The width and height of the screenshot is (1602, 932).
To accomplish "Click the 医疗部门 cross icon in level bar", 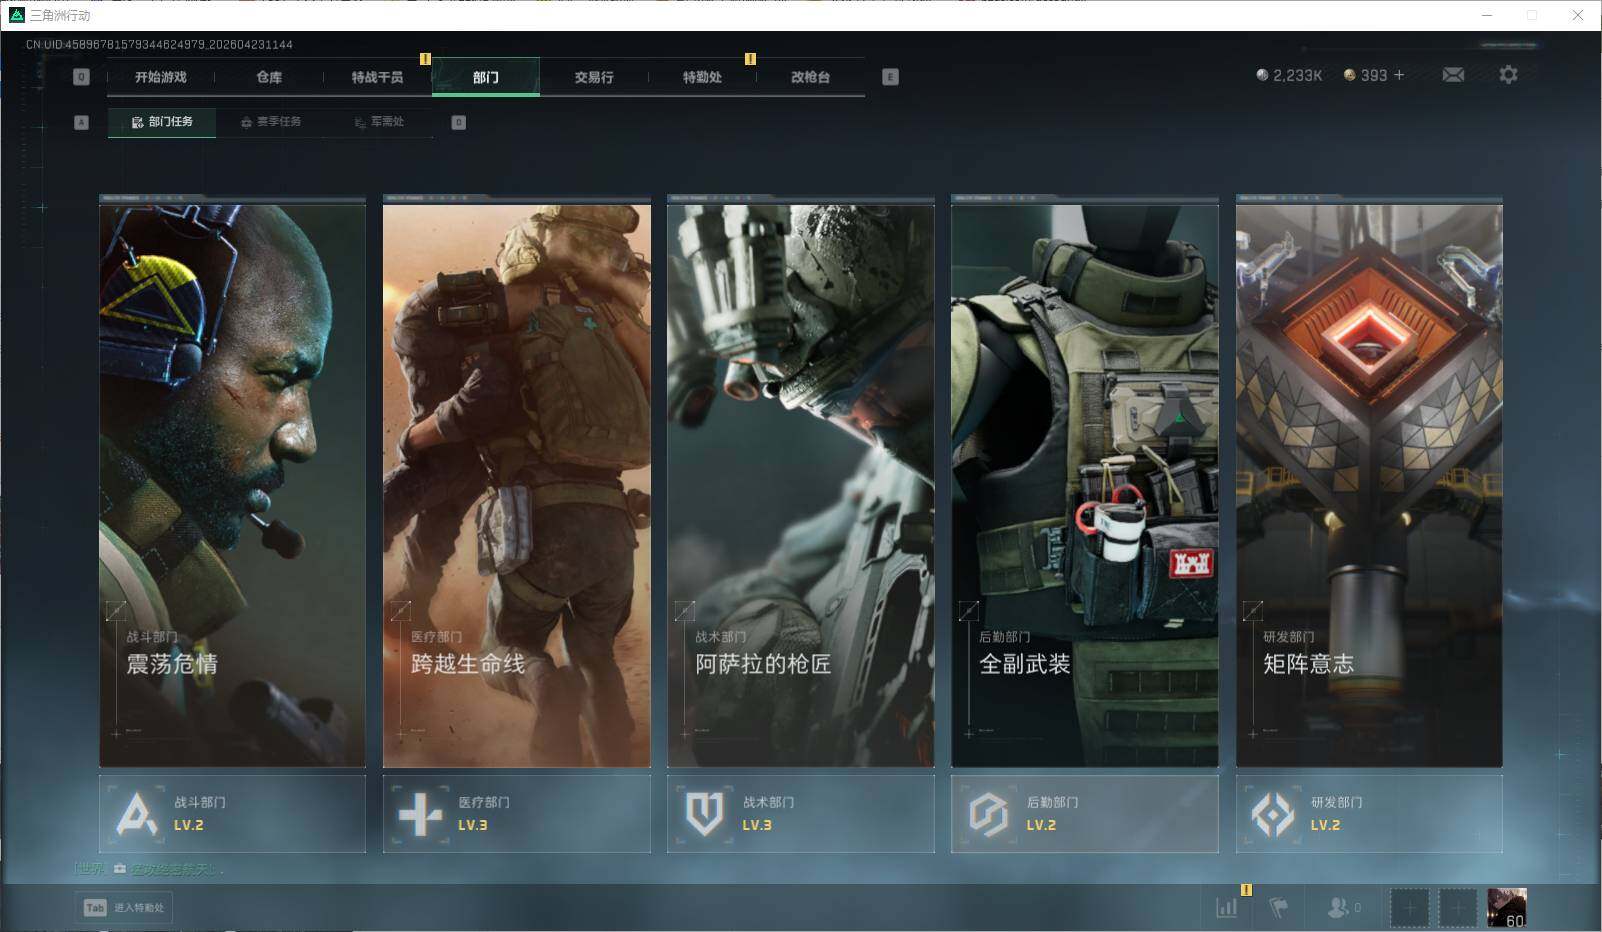I will tap(420, 814).
